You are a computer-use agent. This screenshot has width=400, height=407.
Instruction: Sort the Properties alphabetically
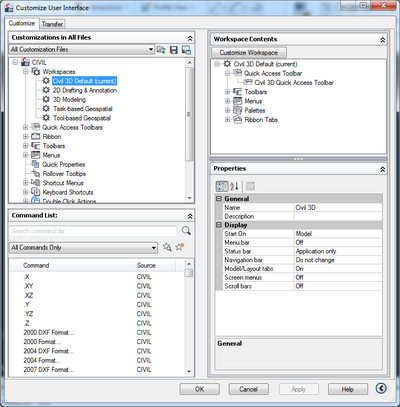pos(234,186)
